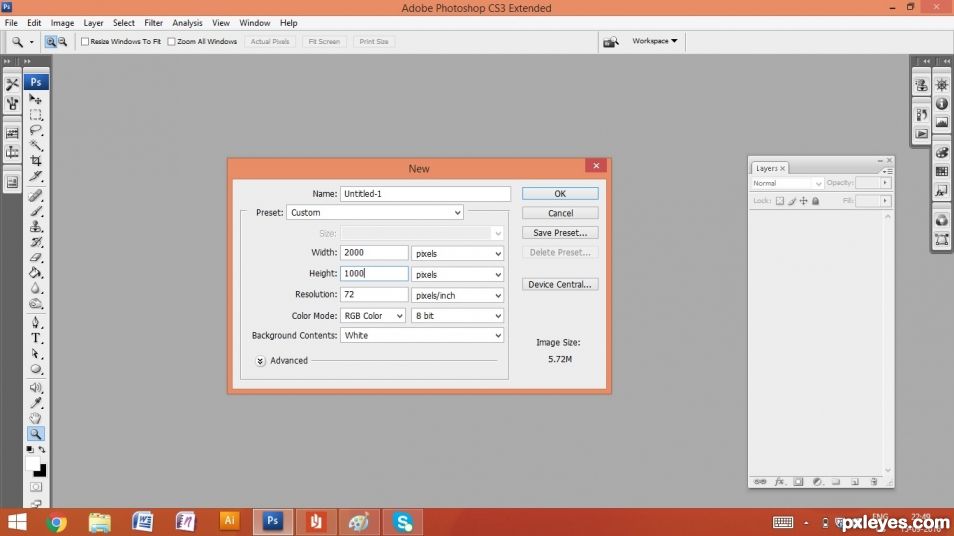
Task: Open Color Mode RGB Color dropdown
Action: click(x=372, y=316)
